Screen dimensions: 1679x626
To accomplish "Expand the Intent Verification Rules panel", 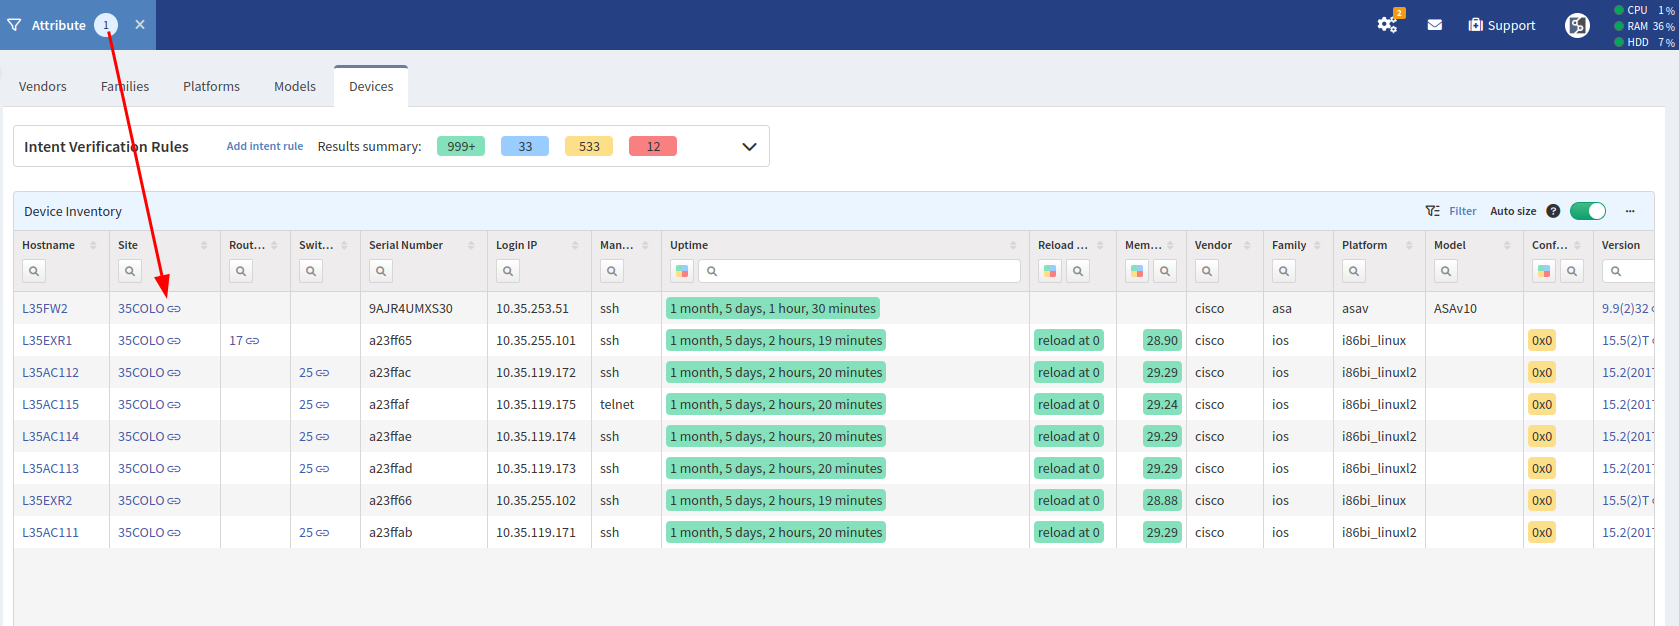I will tap(749, 147).
